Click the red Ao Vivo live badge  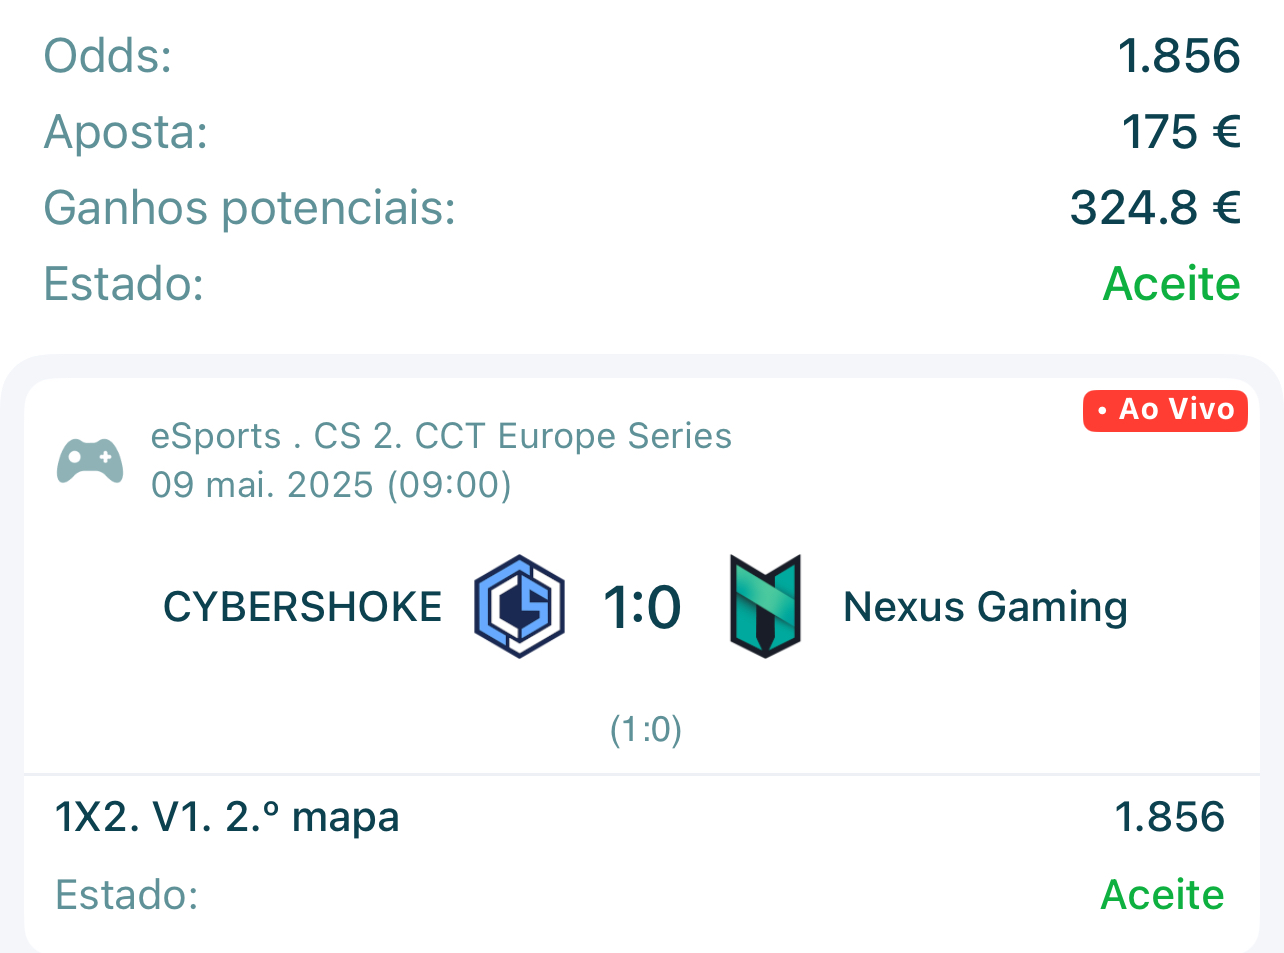tap(1165, 410)
